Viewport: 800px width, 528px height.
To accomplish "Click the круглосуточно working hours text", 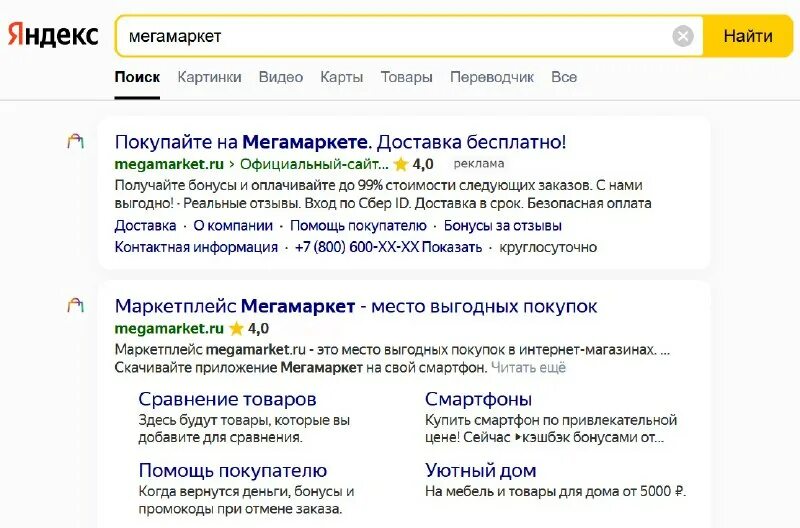I will point(548,247).
